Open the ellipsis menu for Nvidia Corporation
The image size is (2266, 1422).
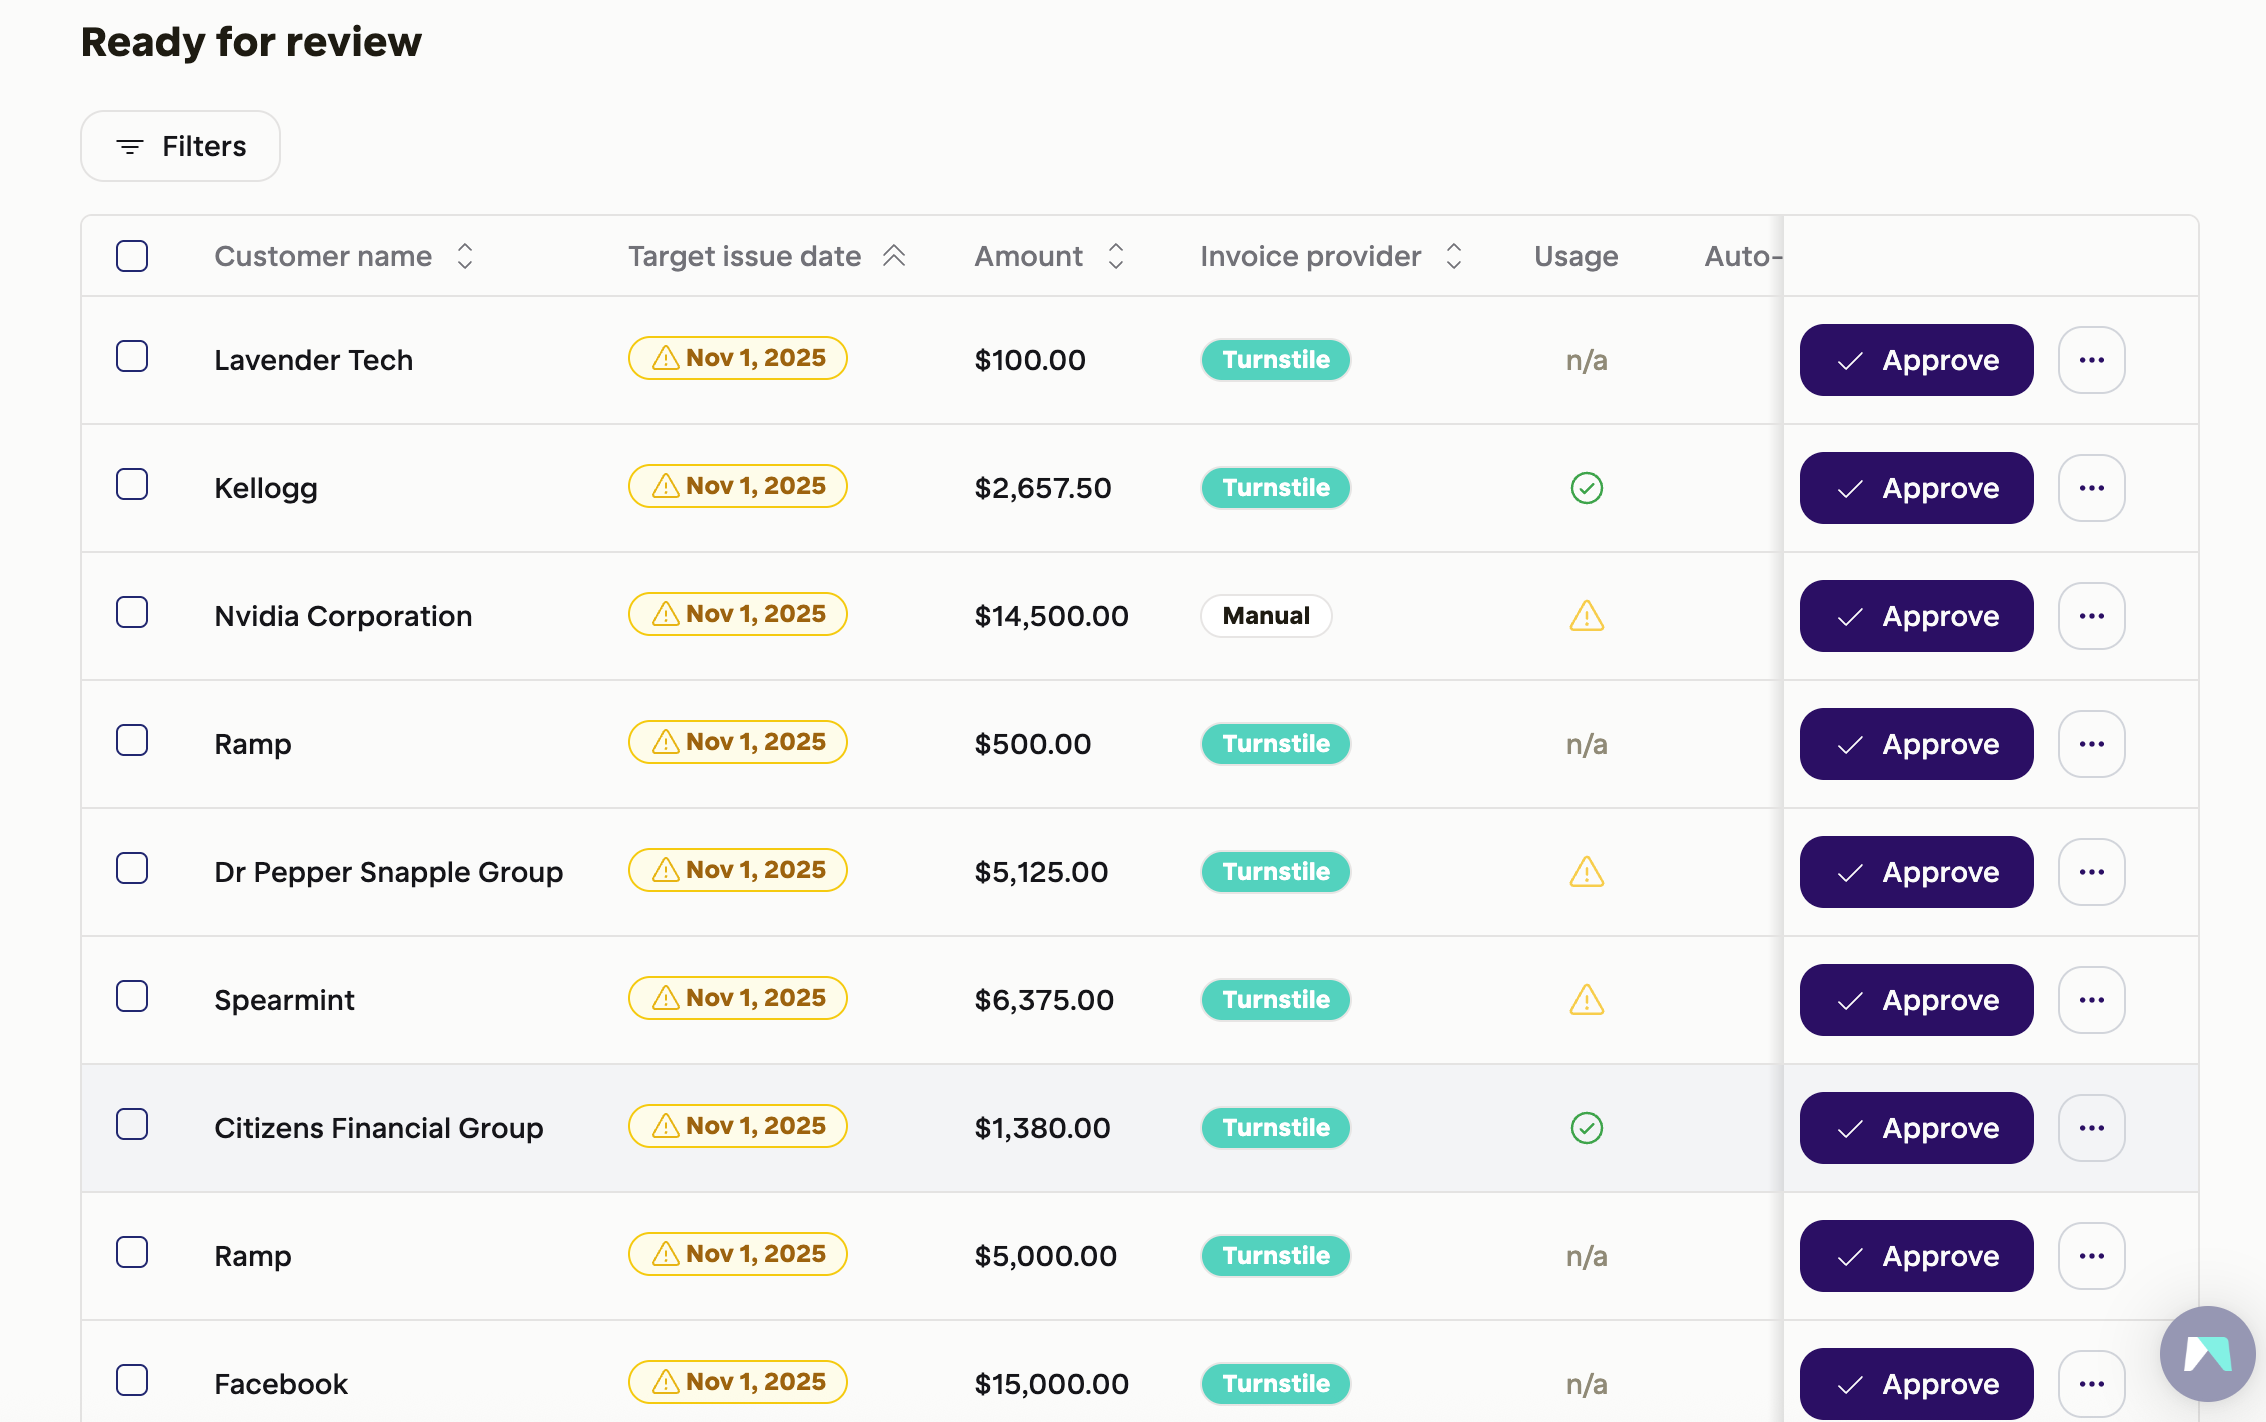2091,616
